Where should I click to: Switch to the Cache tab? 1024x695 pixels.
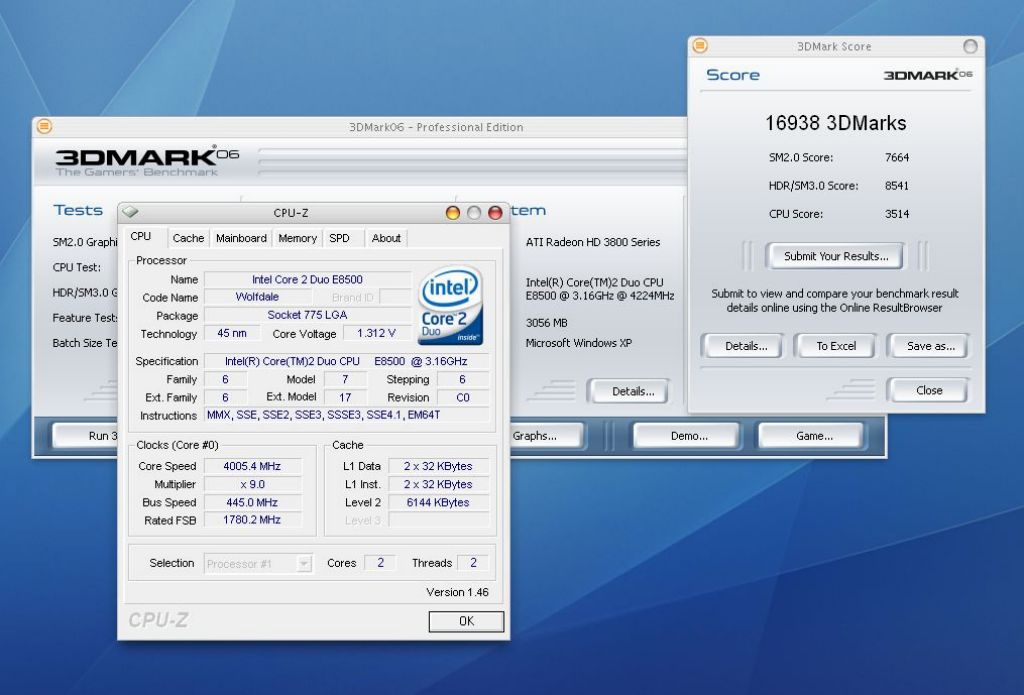point(188,238)
